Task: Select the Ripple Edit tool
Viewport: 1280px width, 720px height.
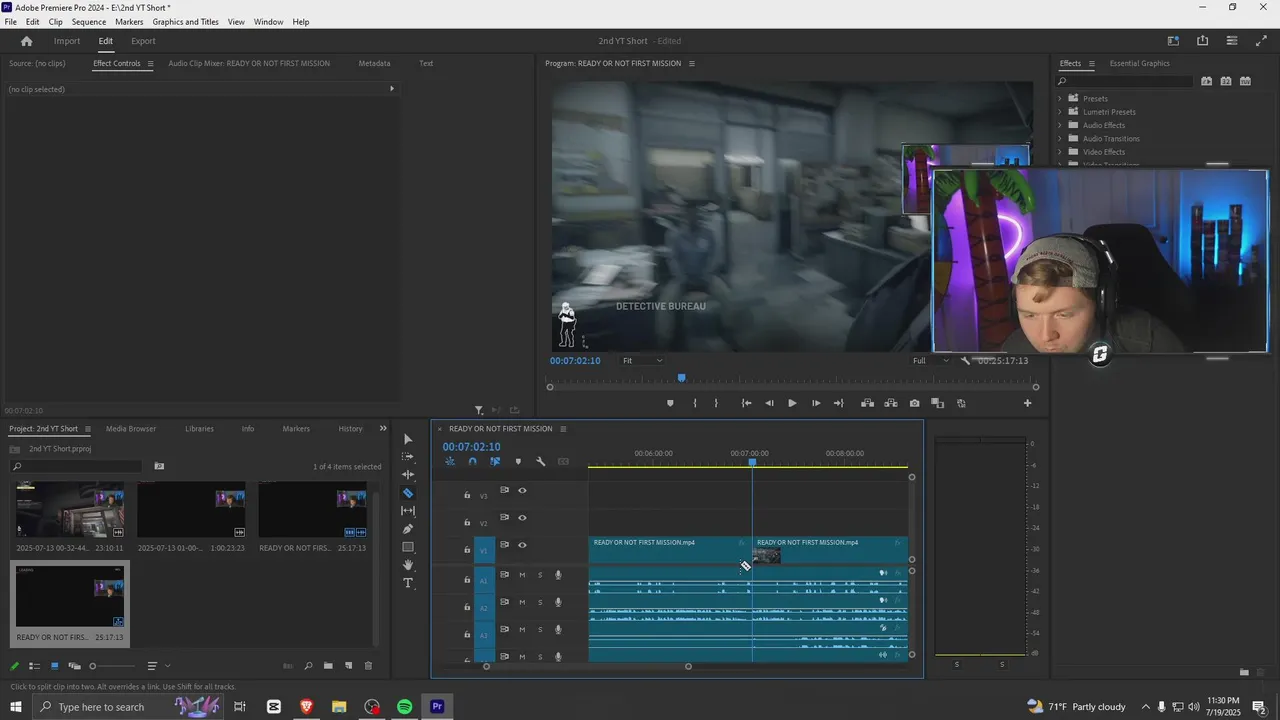Action: [x=408, y=475]
